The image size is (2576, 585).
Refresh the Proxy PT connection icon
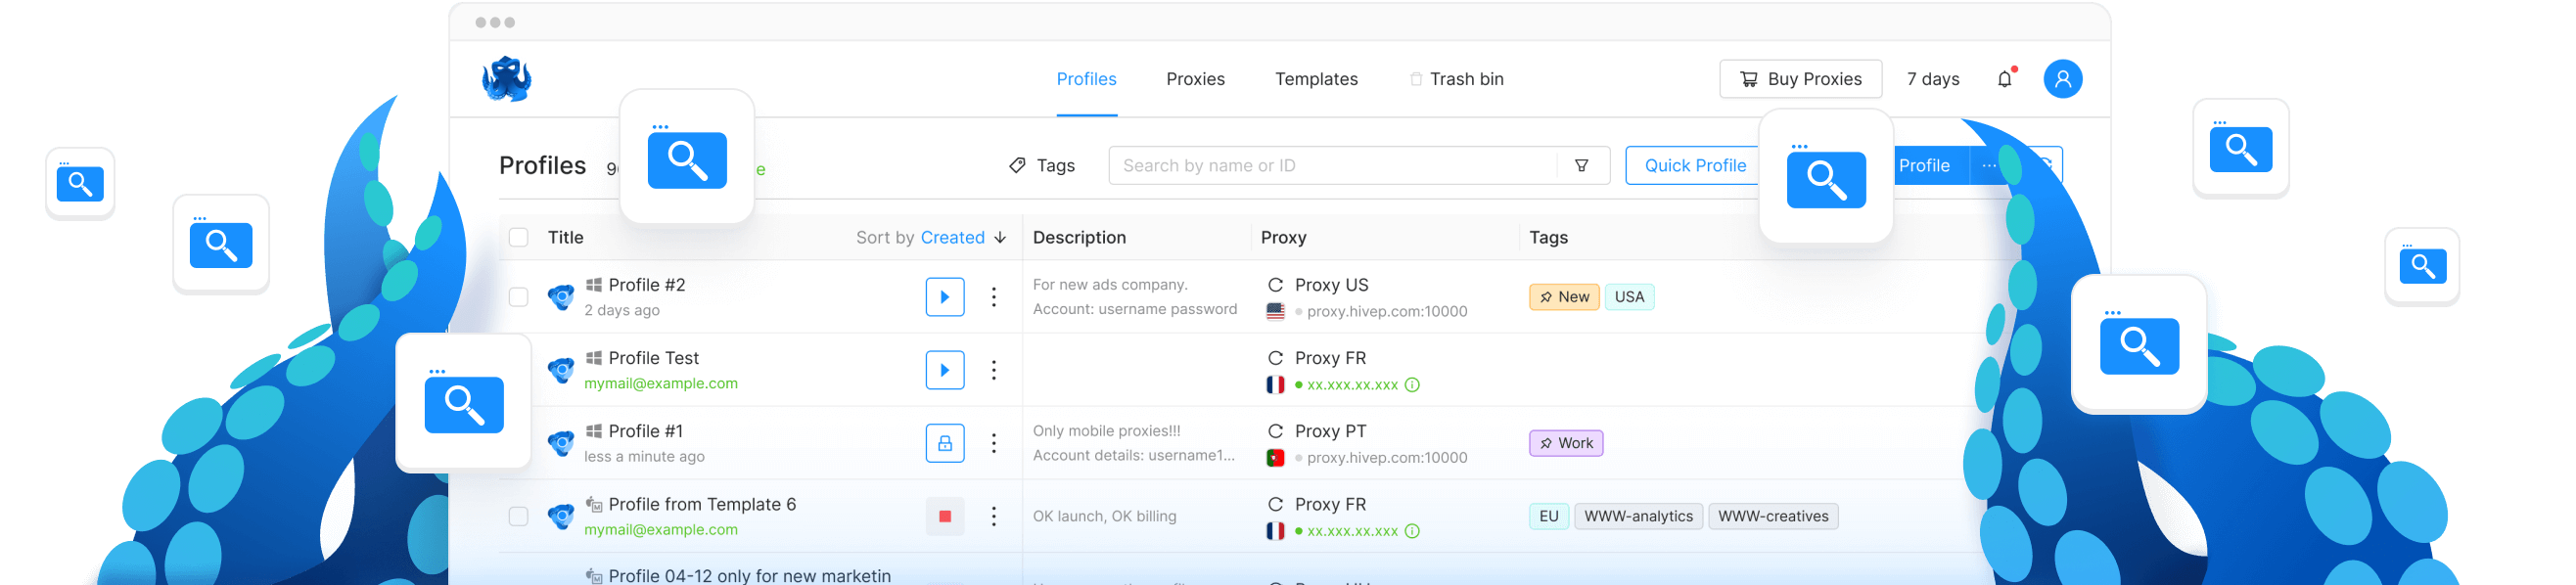(x=1275, y=431)
